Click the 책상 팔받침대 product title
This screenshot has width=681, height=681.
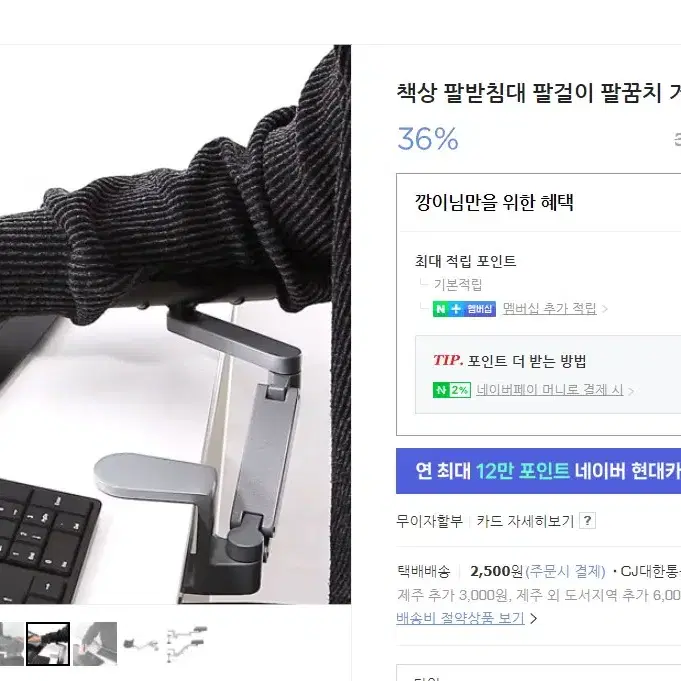pos(539,93)
